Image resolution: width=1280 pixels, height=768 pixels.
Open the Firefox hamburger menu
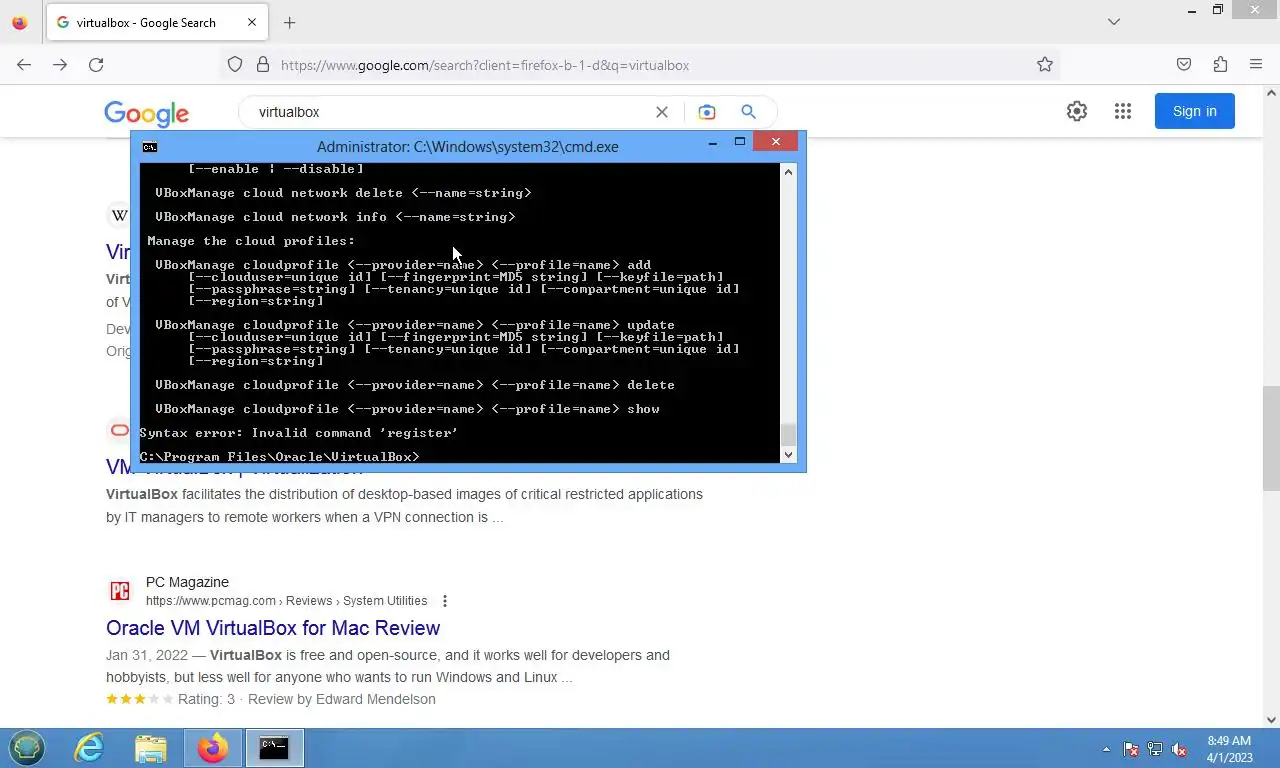click(1256, 65)
